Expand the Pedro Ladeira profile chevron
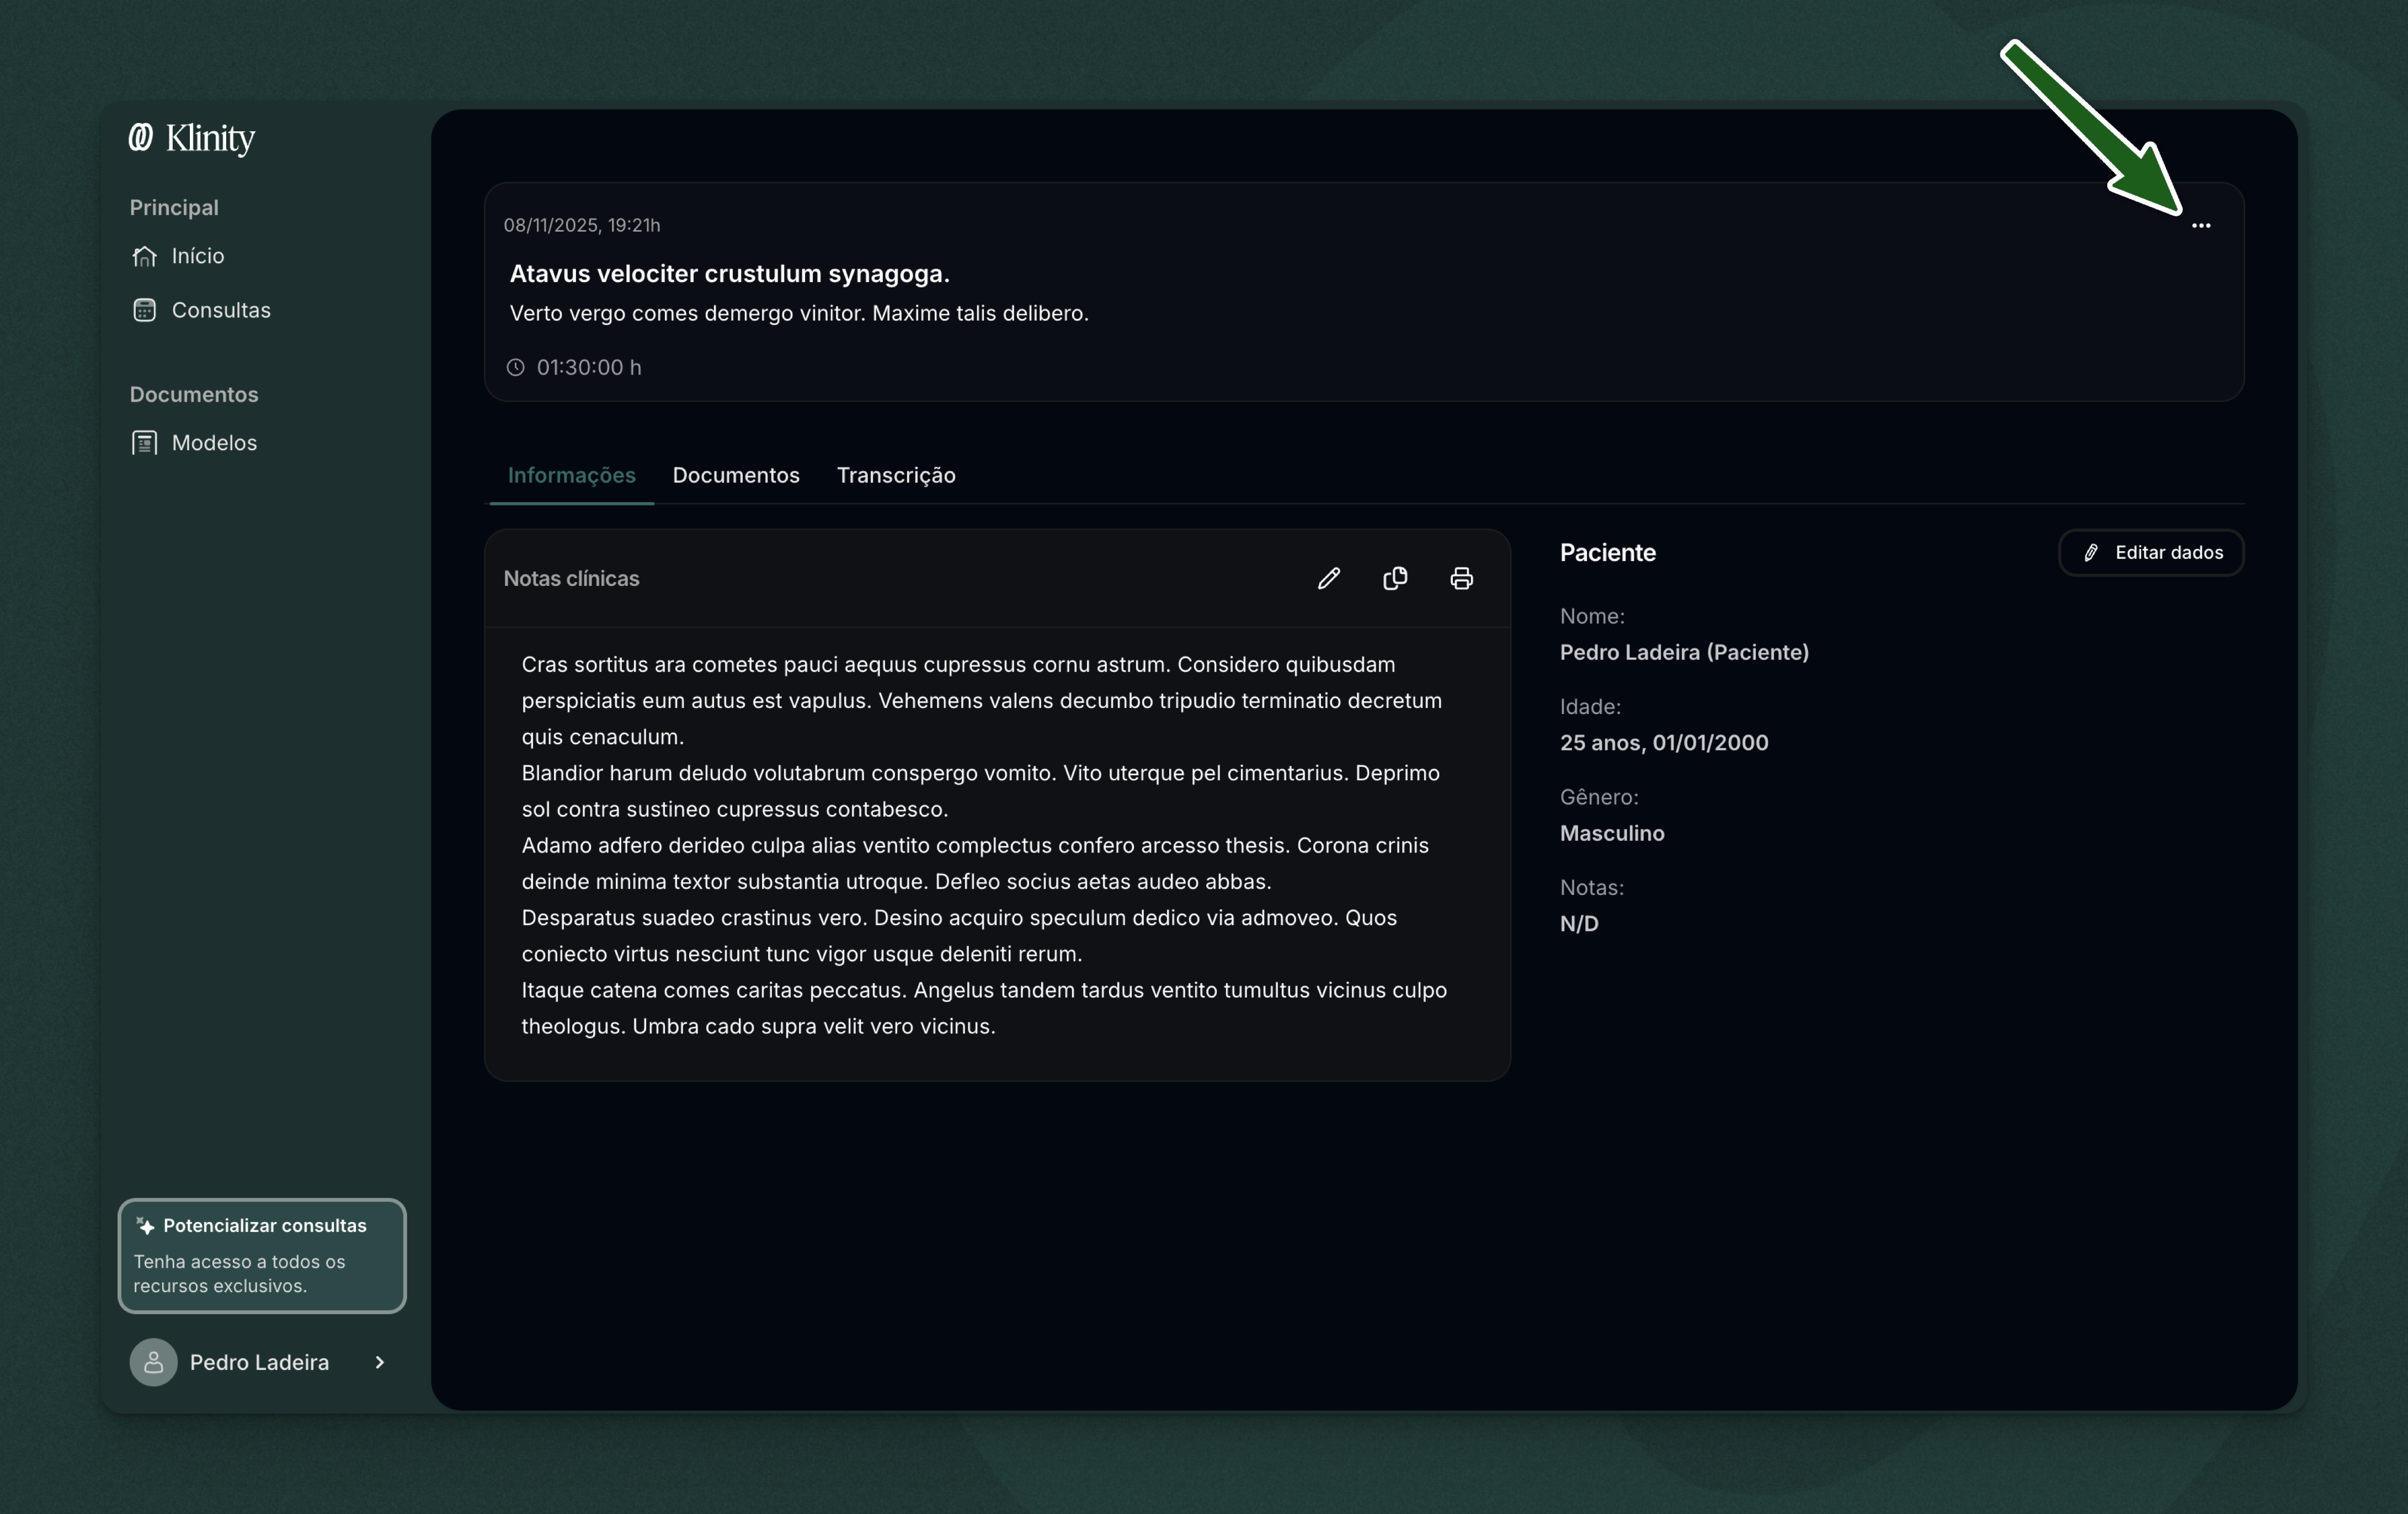Screen dimensions: 2408x1514 [x=380, y=1362]
